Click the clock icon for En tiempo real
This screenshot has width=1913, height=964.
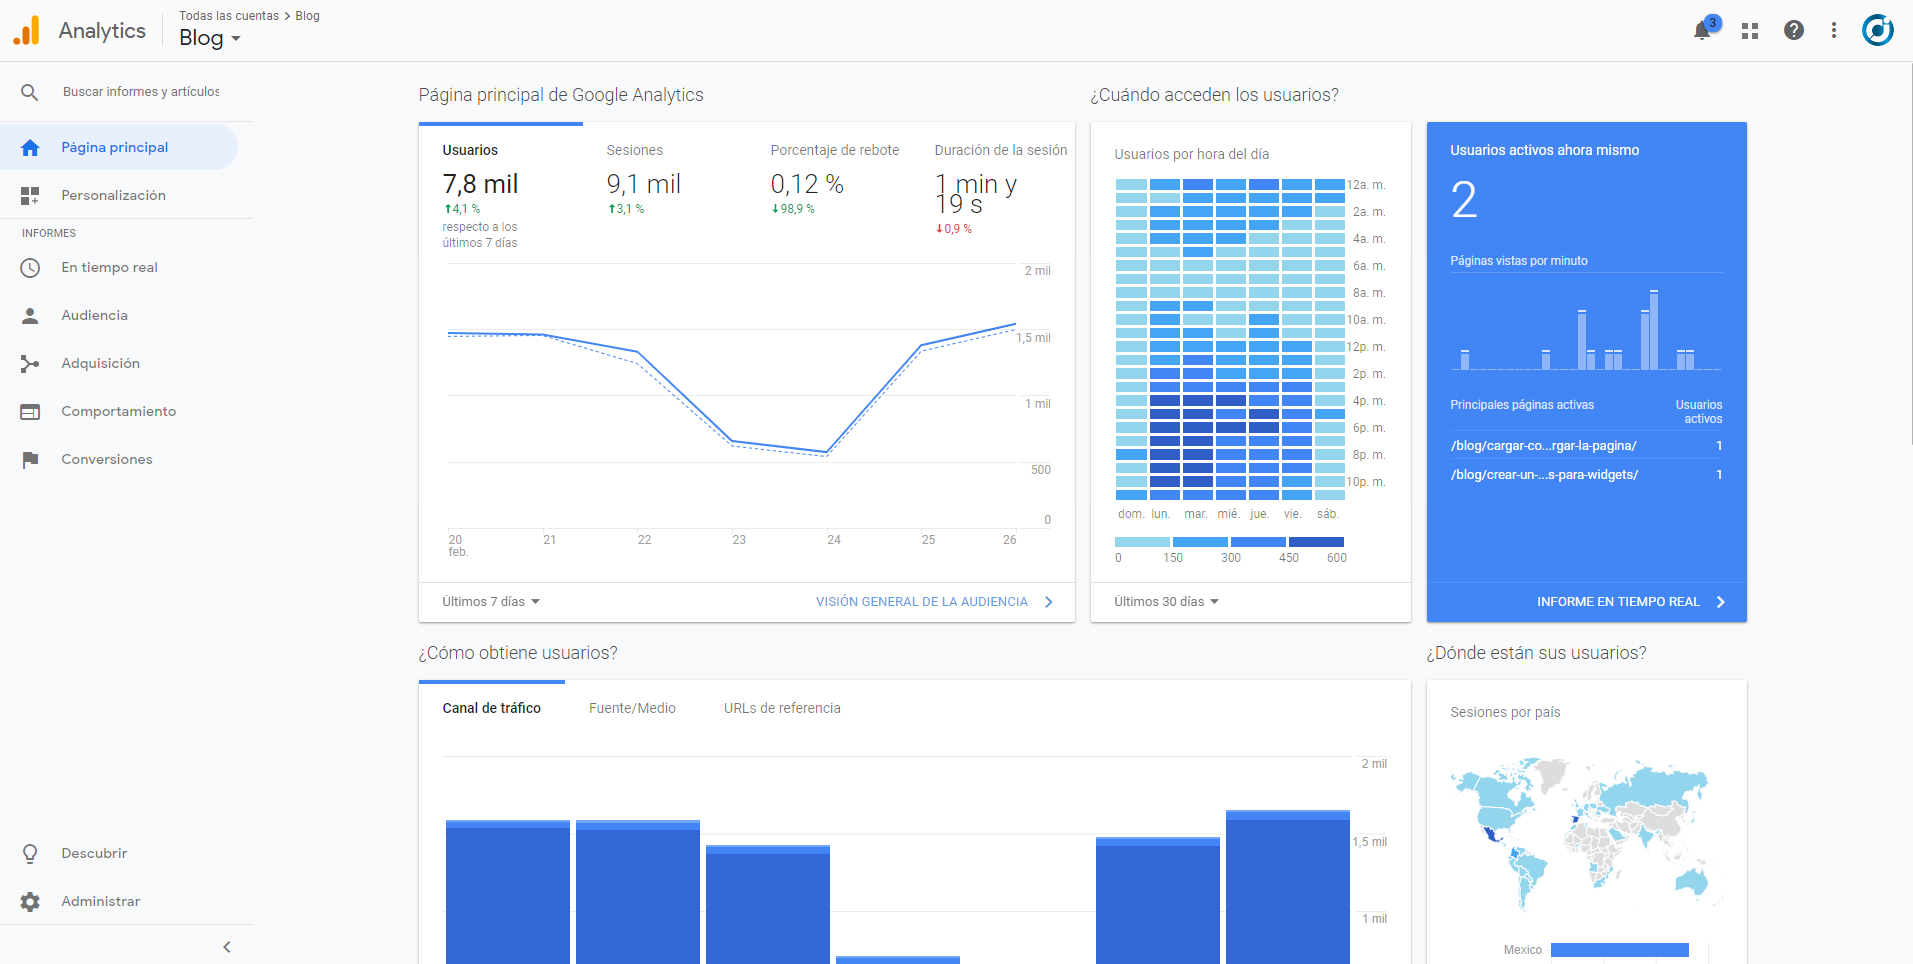[30, 268]
